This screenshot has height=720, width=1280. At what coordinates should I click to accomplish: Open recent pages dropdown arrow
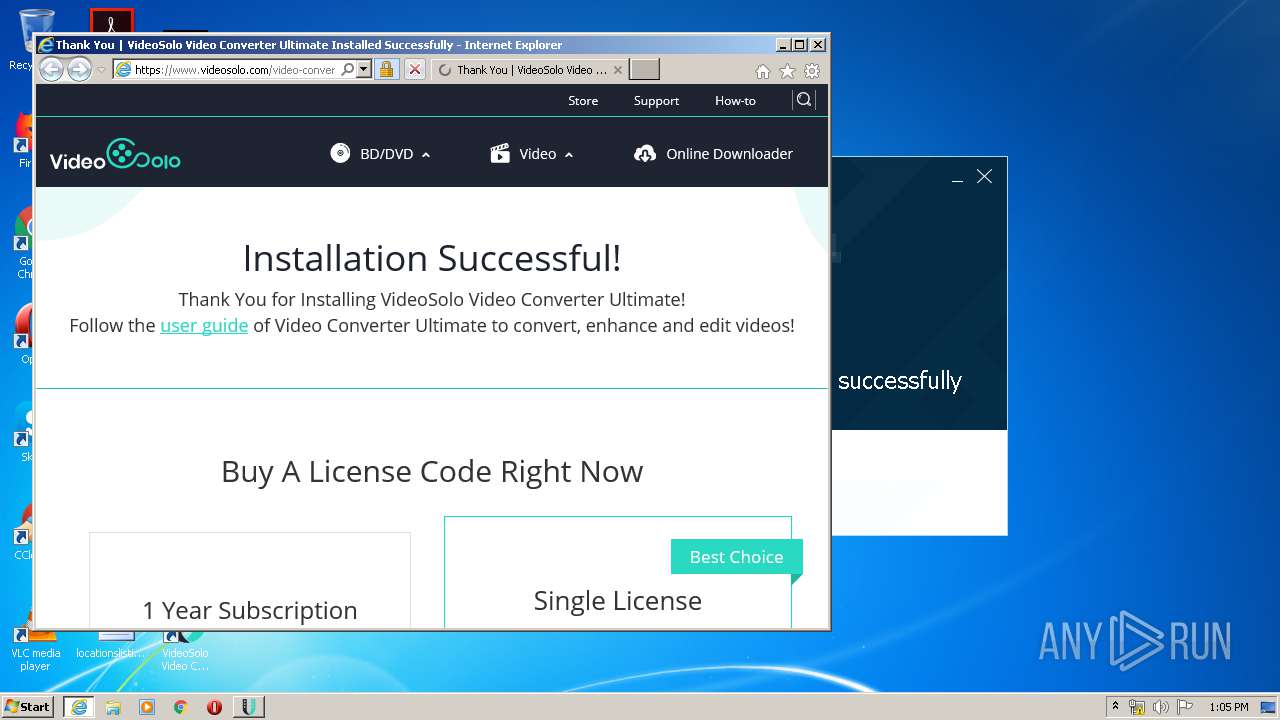pos(101,70)
